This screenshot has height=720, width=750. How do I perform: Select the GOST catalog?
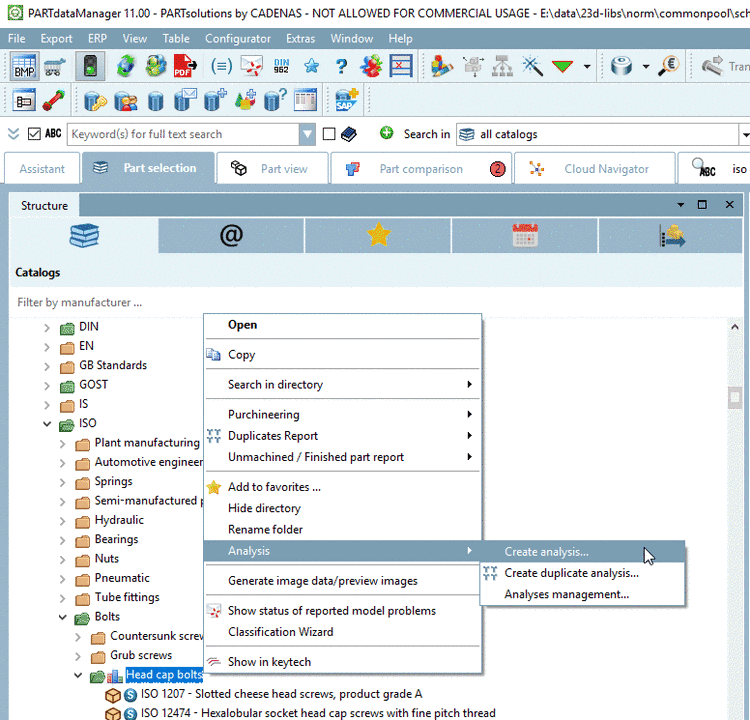93,384
